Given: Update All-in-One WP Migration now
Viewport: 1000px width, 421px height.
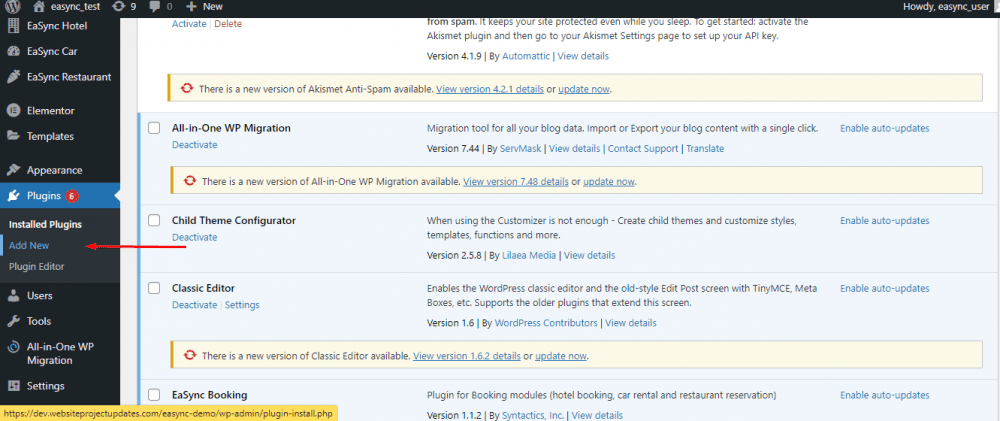Looking at the screenshot, I should [608, 182].
